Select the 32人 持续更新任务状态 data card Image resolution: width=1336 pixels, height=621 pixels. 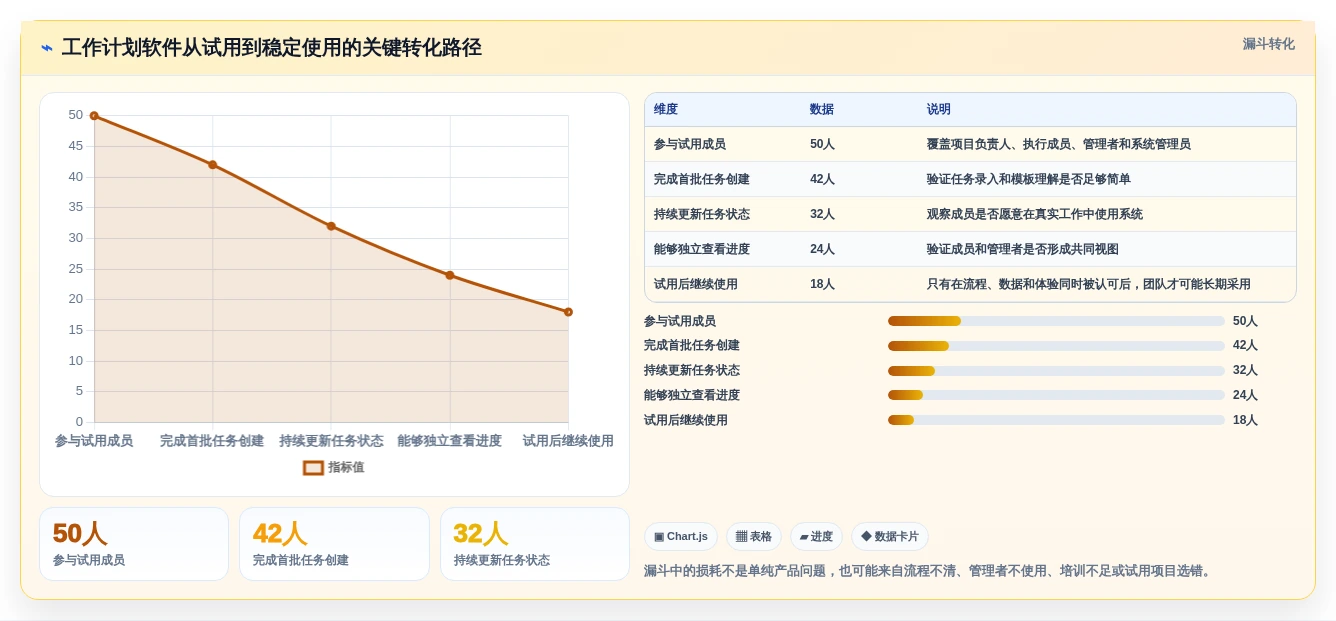click(x=535, y=544)
